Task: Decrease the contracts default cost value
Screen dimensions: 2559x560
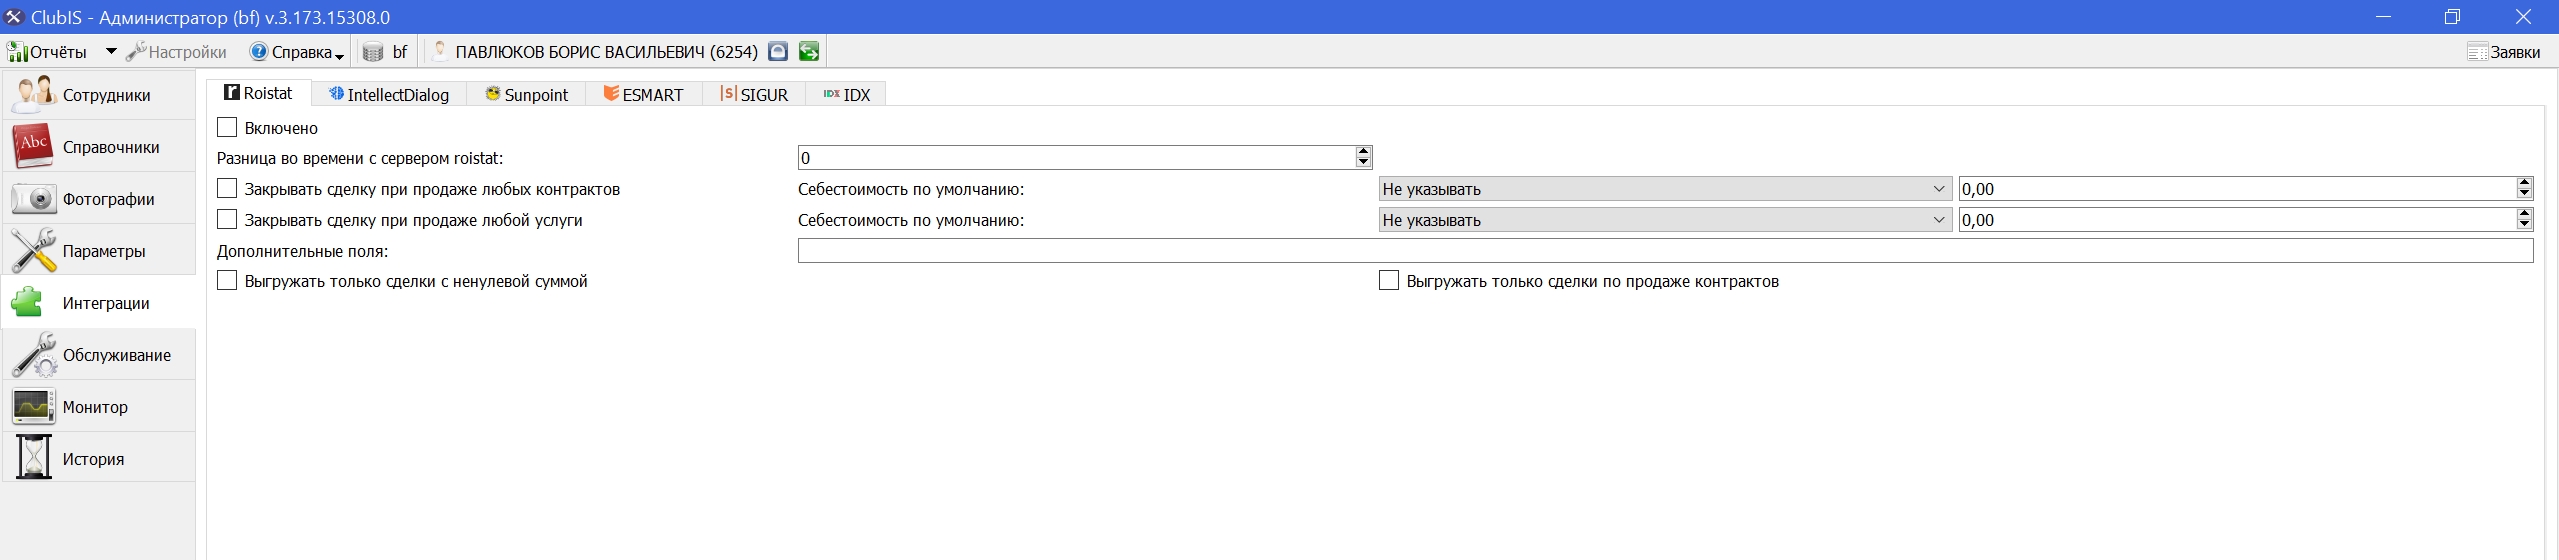Action: (2524, 194)
